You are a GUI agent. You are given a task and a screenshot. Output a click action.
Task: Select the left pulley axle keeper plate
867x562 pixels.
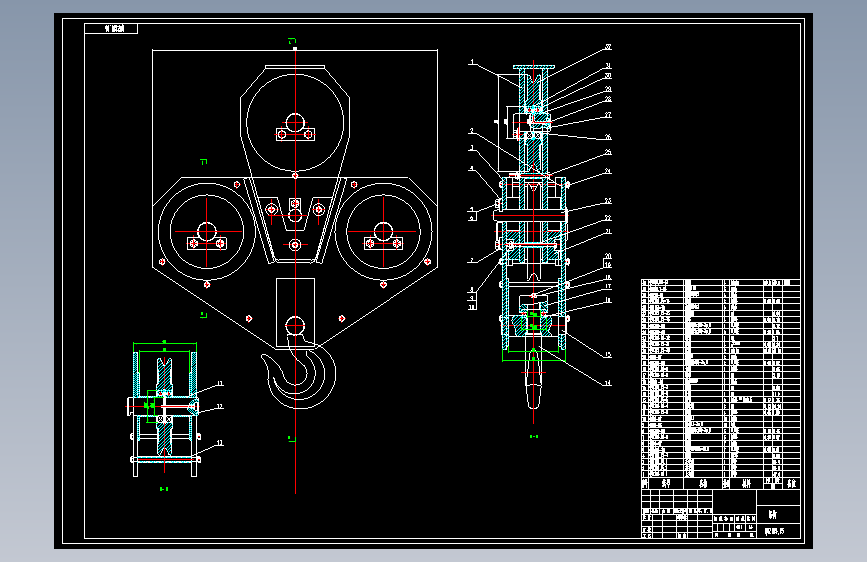(207, 243)
